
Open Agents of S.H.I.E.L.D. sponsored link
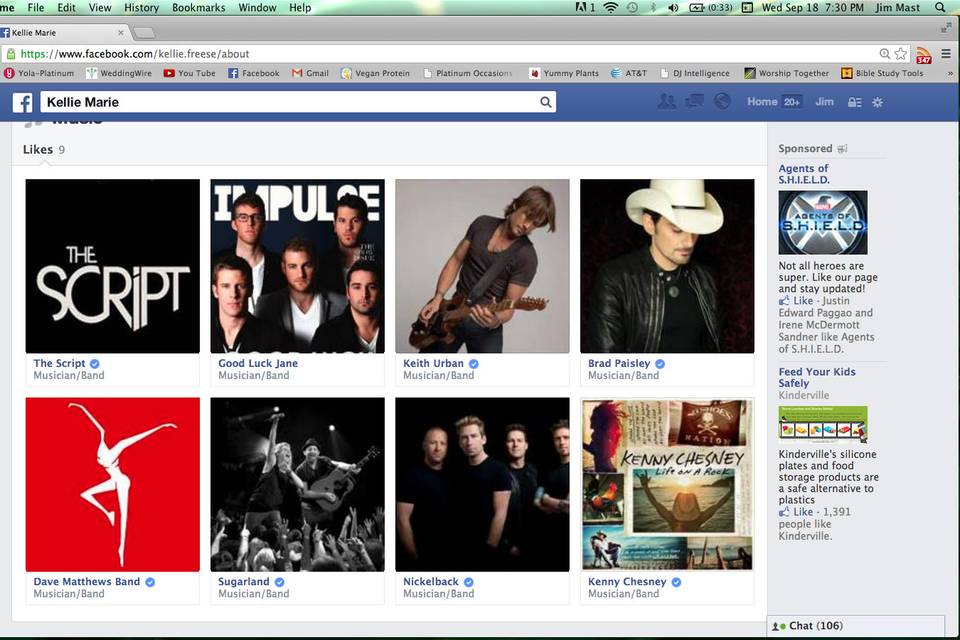(804, 174)
